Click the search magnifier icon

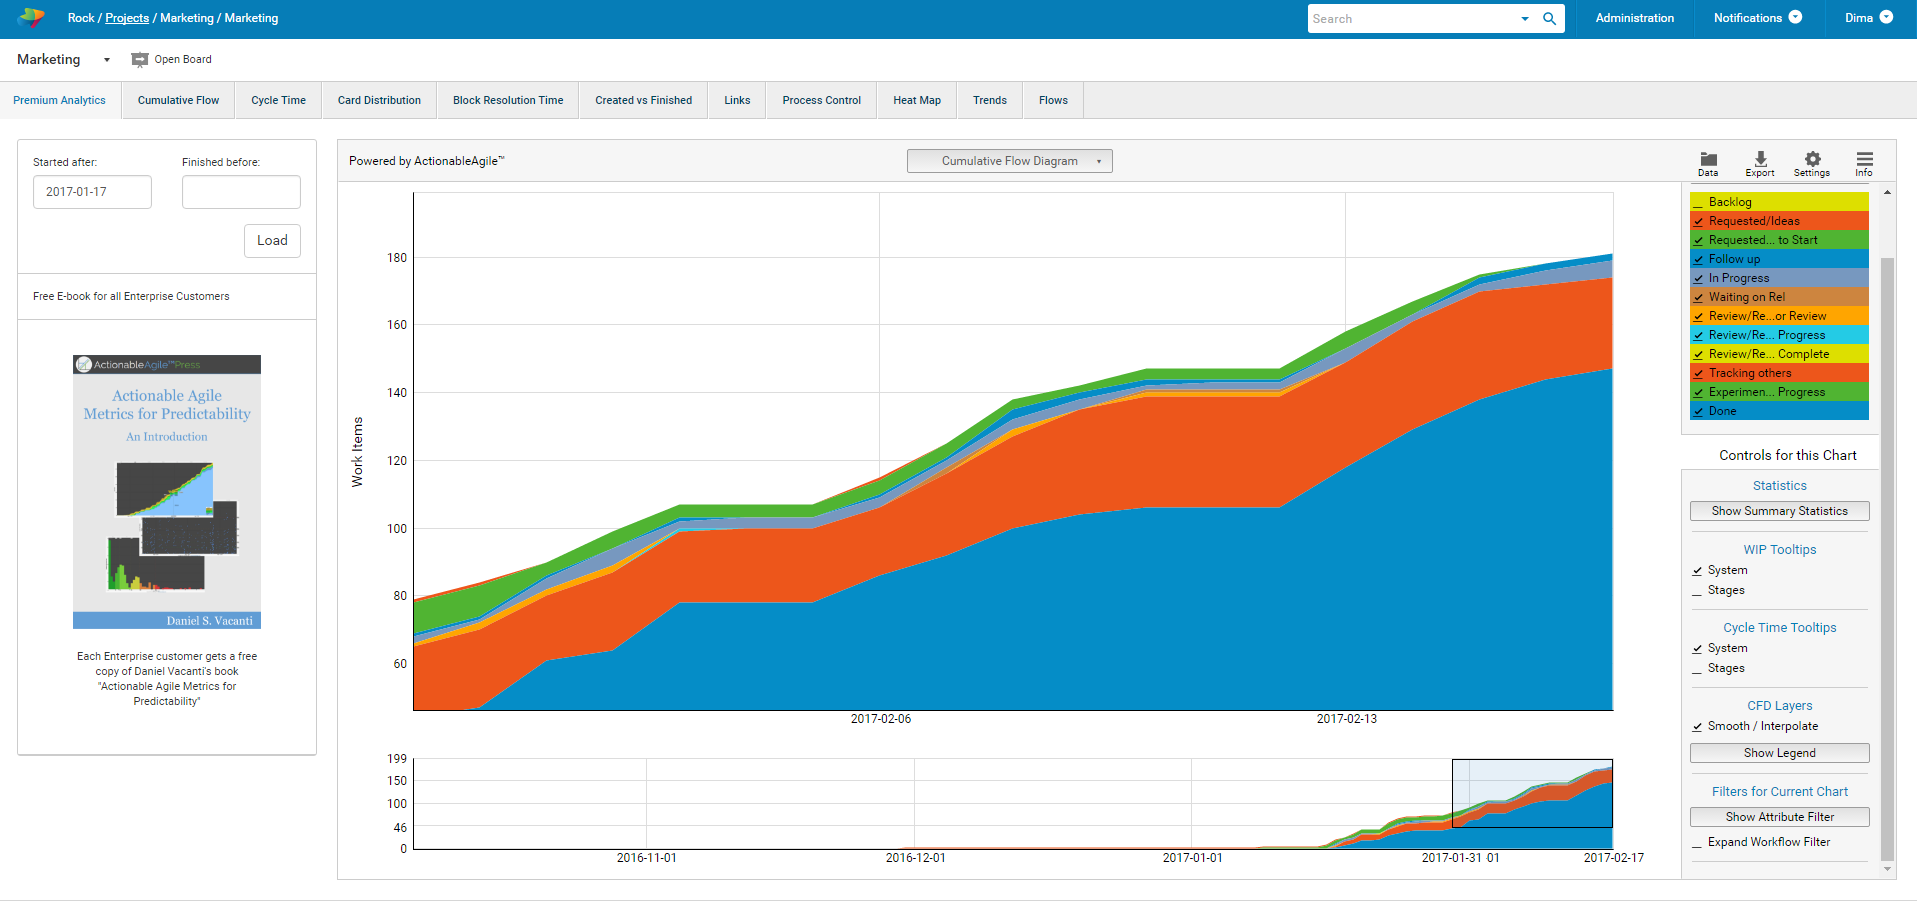click(1549, 19)
